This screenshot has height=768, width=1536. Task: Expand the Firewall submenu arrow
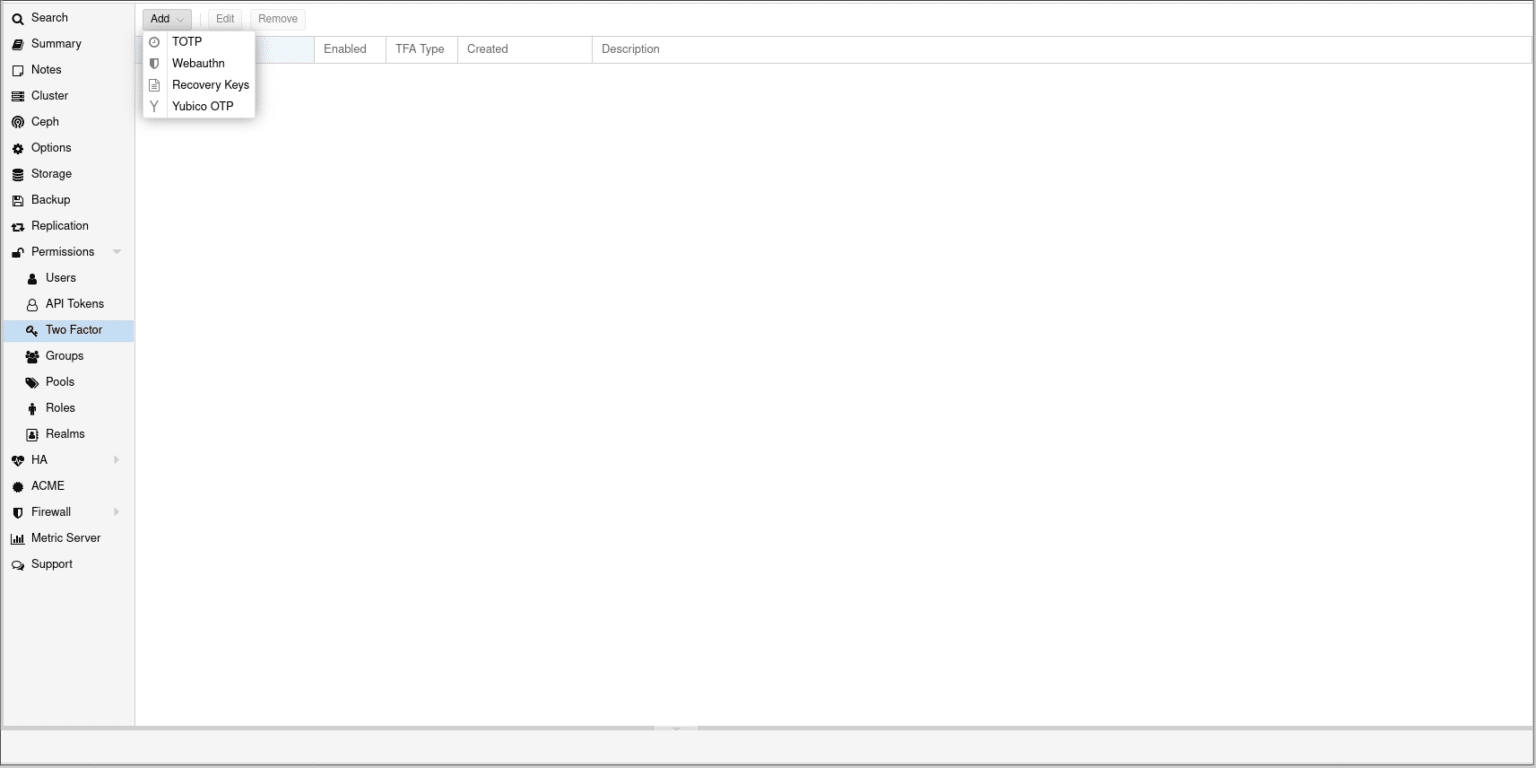(x=117, y=512)
